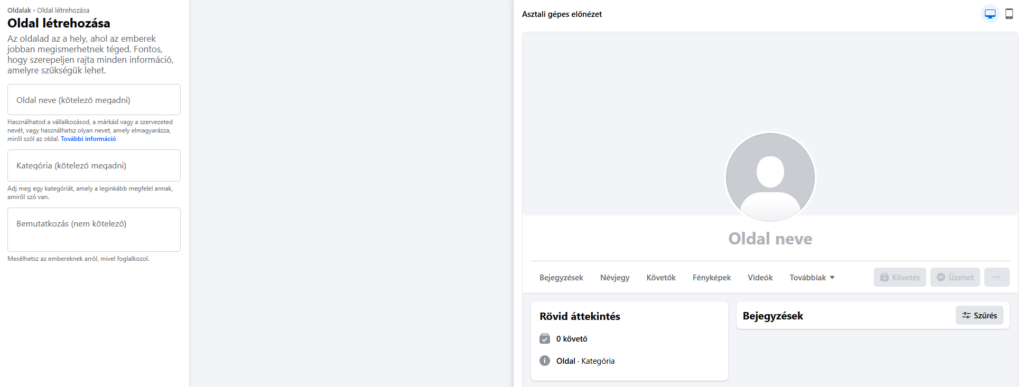This screenshot has width=1024, height=387.
Task: Open the Videók tab
Action: (760, 277)
